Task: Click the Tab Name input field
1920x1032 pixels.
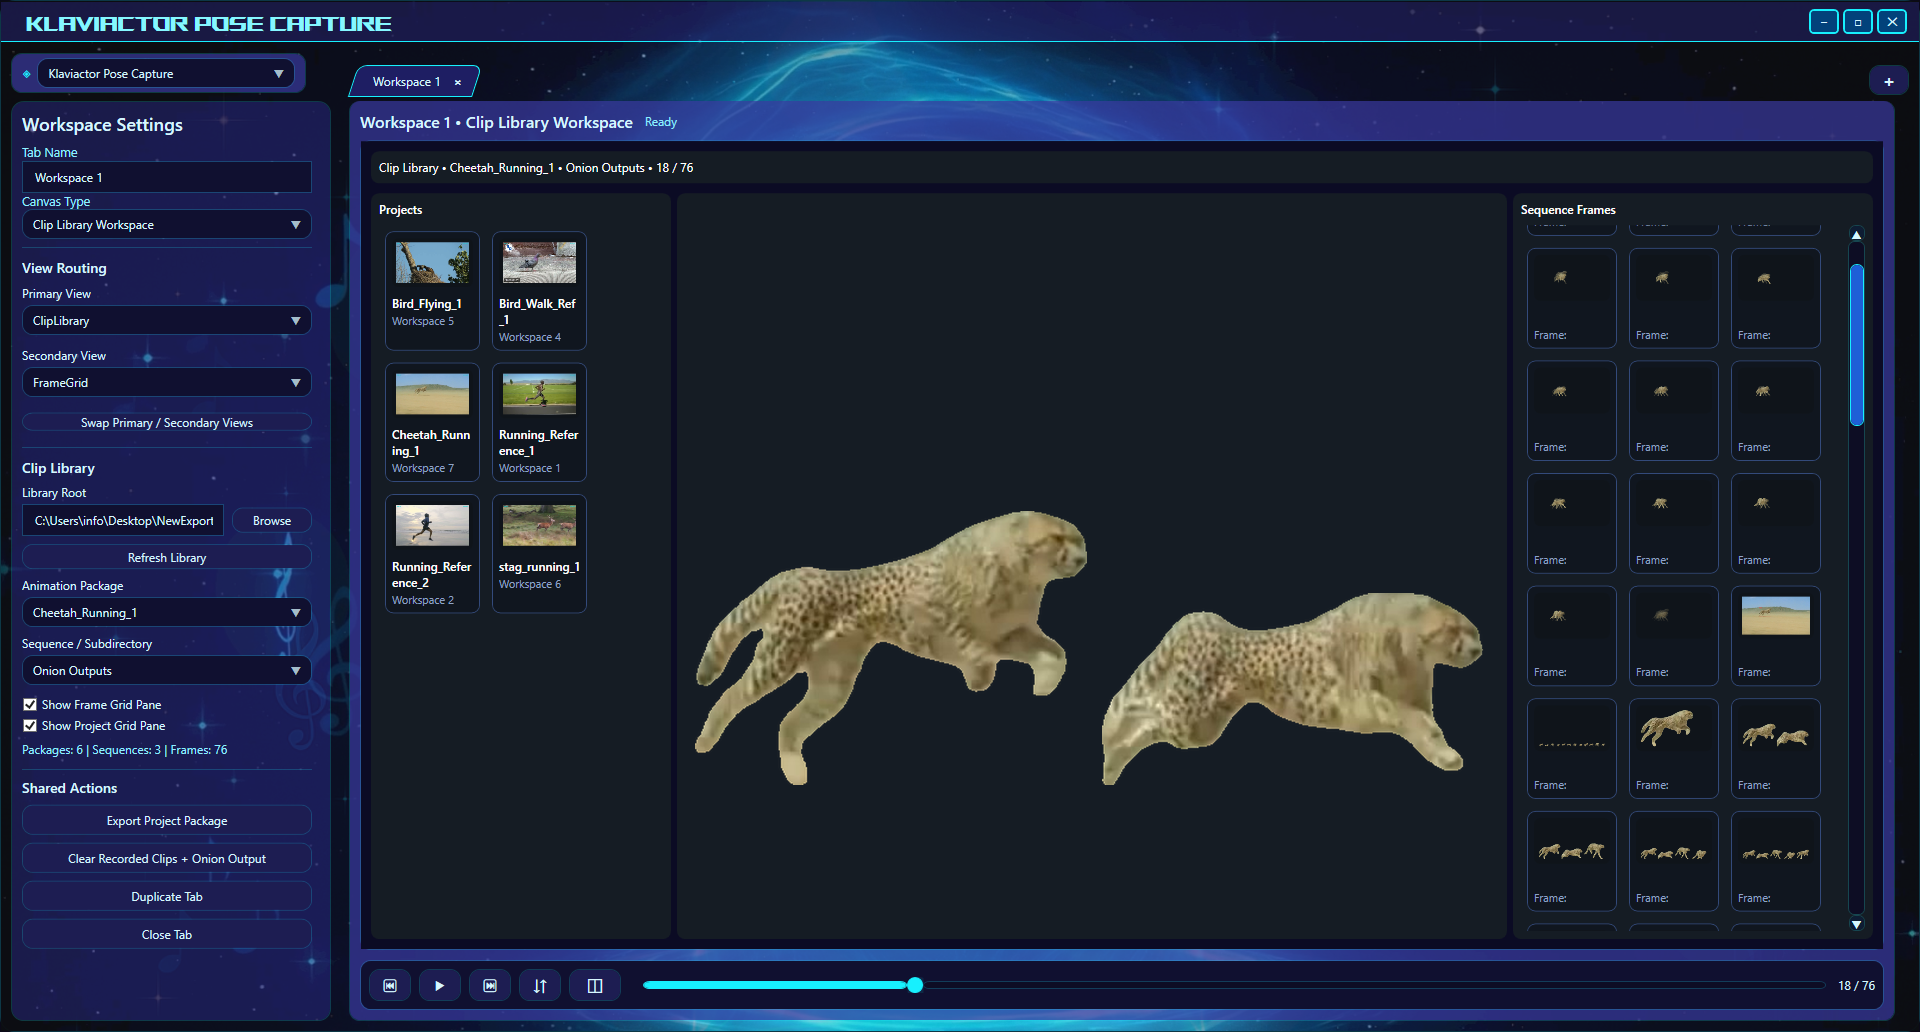Action: tap(167, 178)
